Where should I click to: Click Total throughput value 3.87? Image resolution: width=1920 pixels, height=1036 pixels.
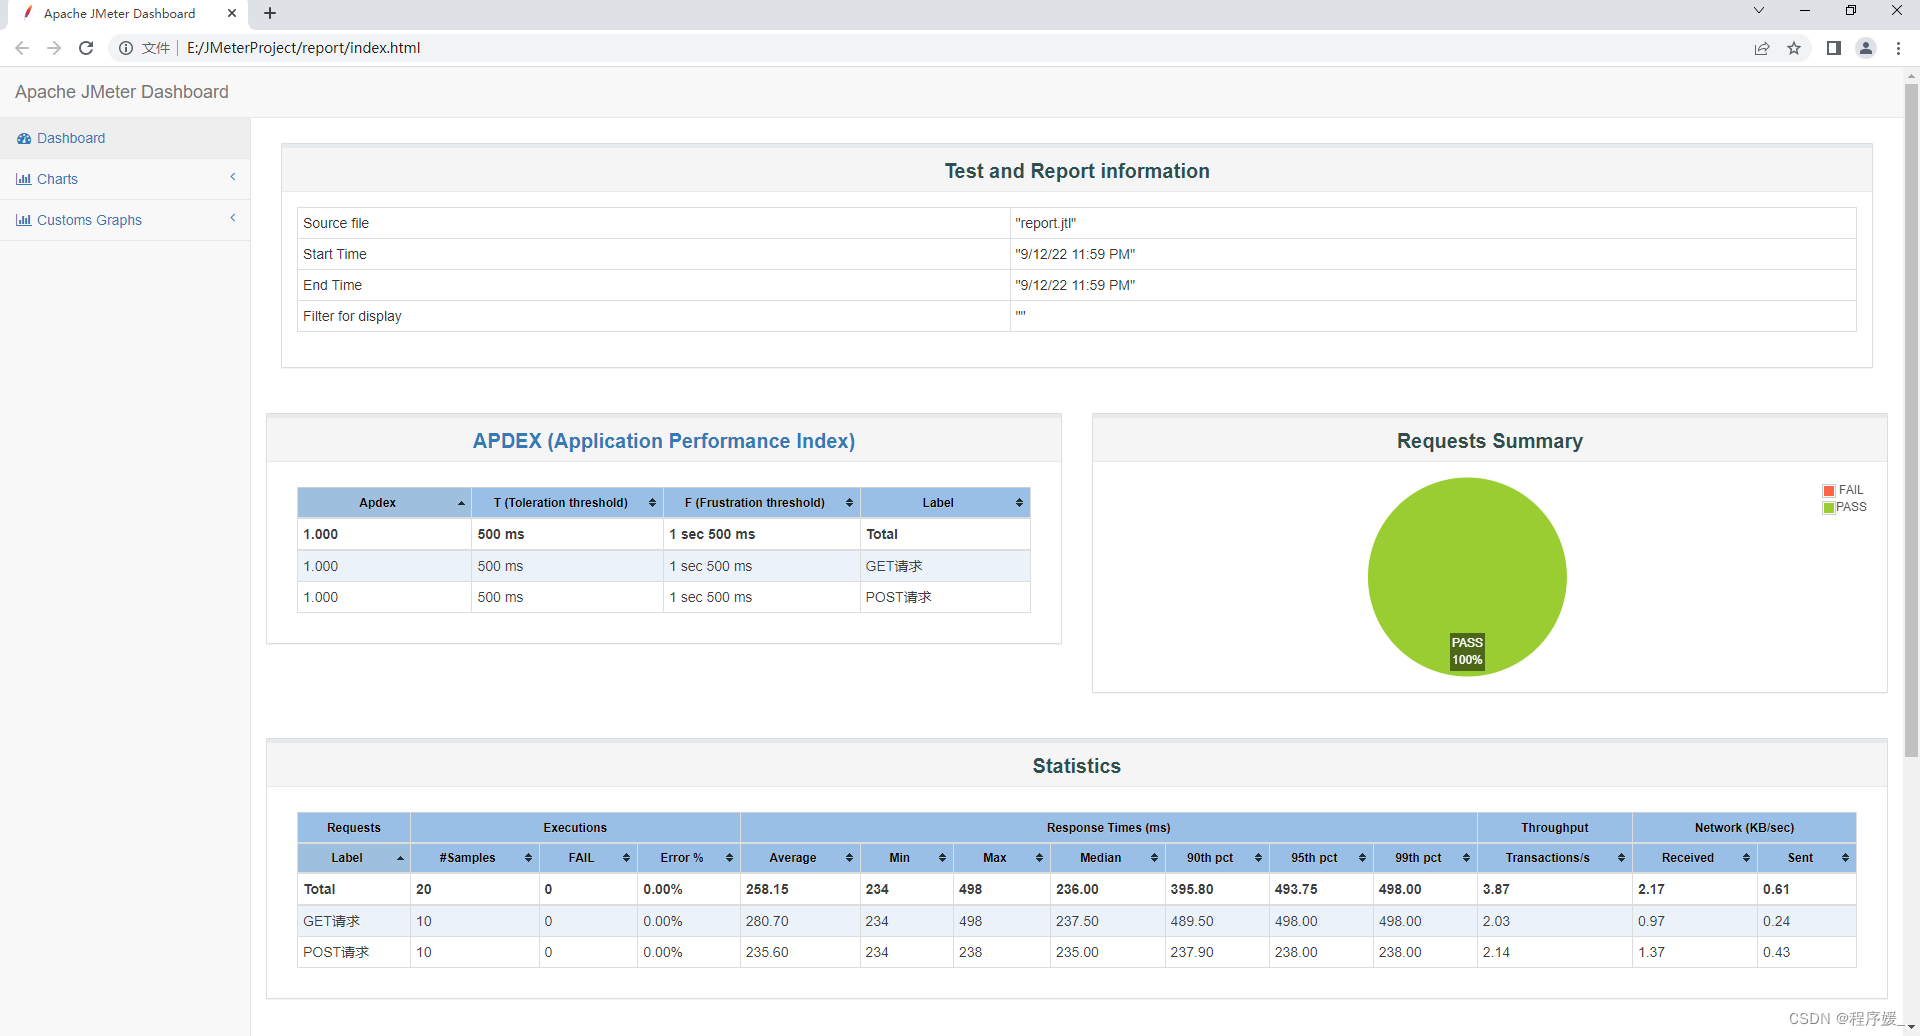[x=1496, y=889]
